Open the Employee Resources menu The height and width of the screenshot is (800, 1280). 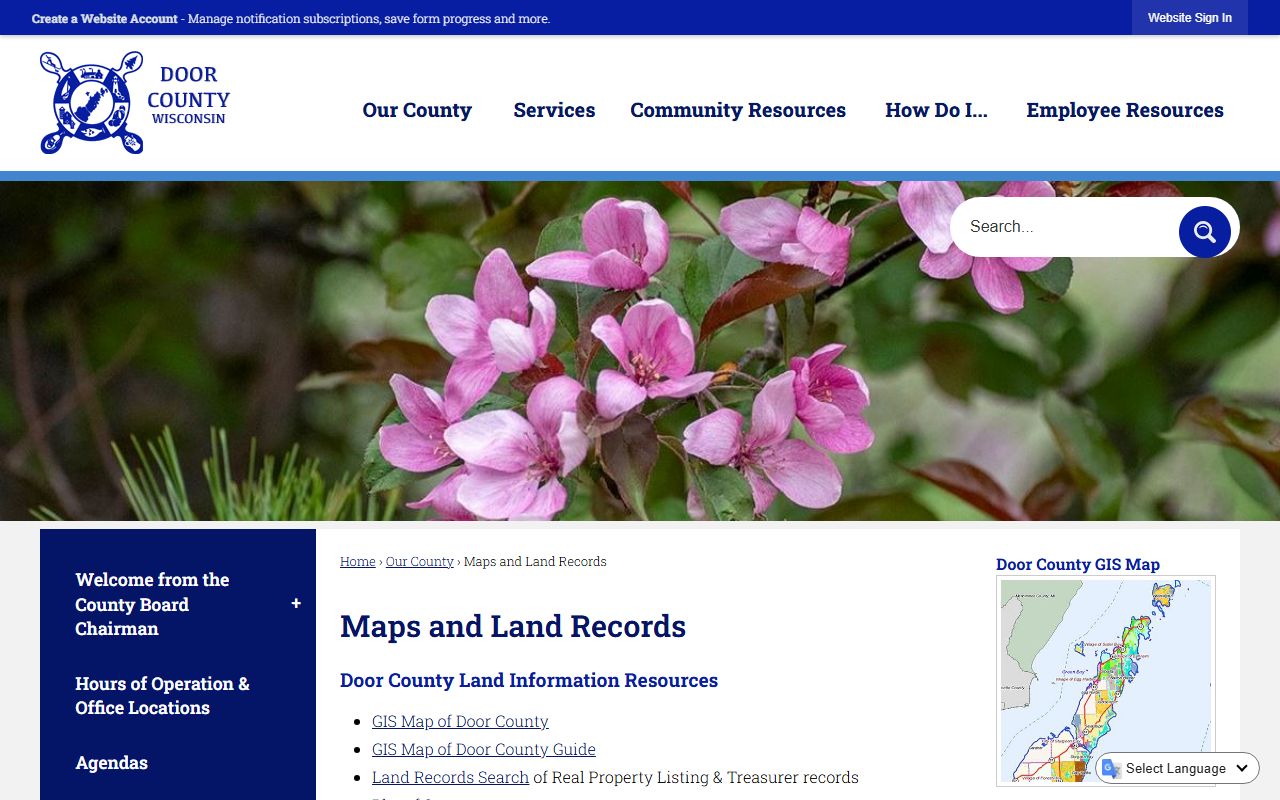[1125, 110]
